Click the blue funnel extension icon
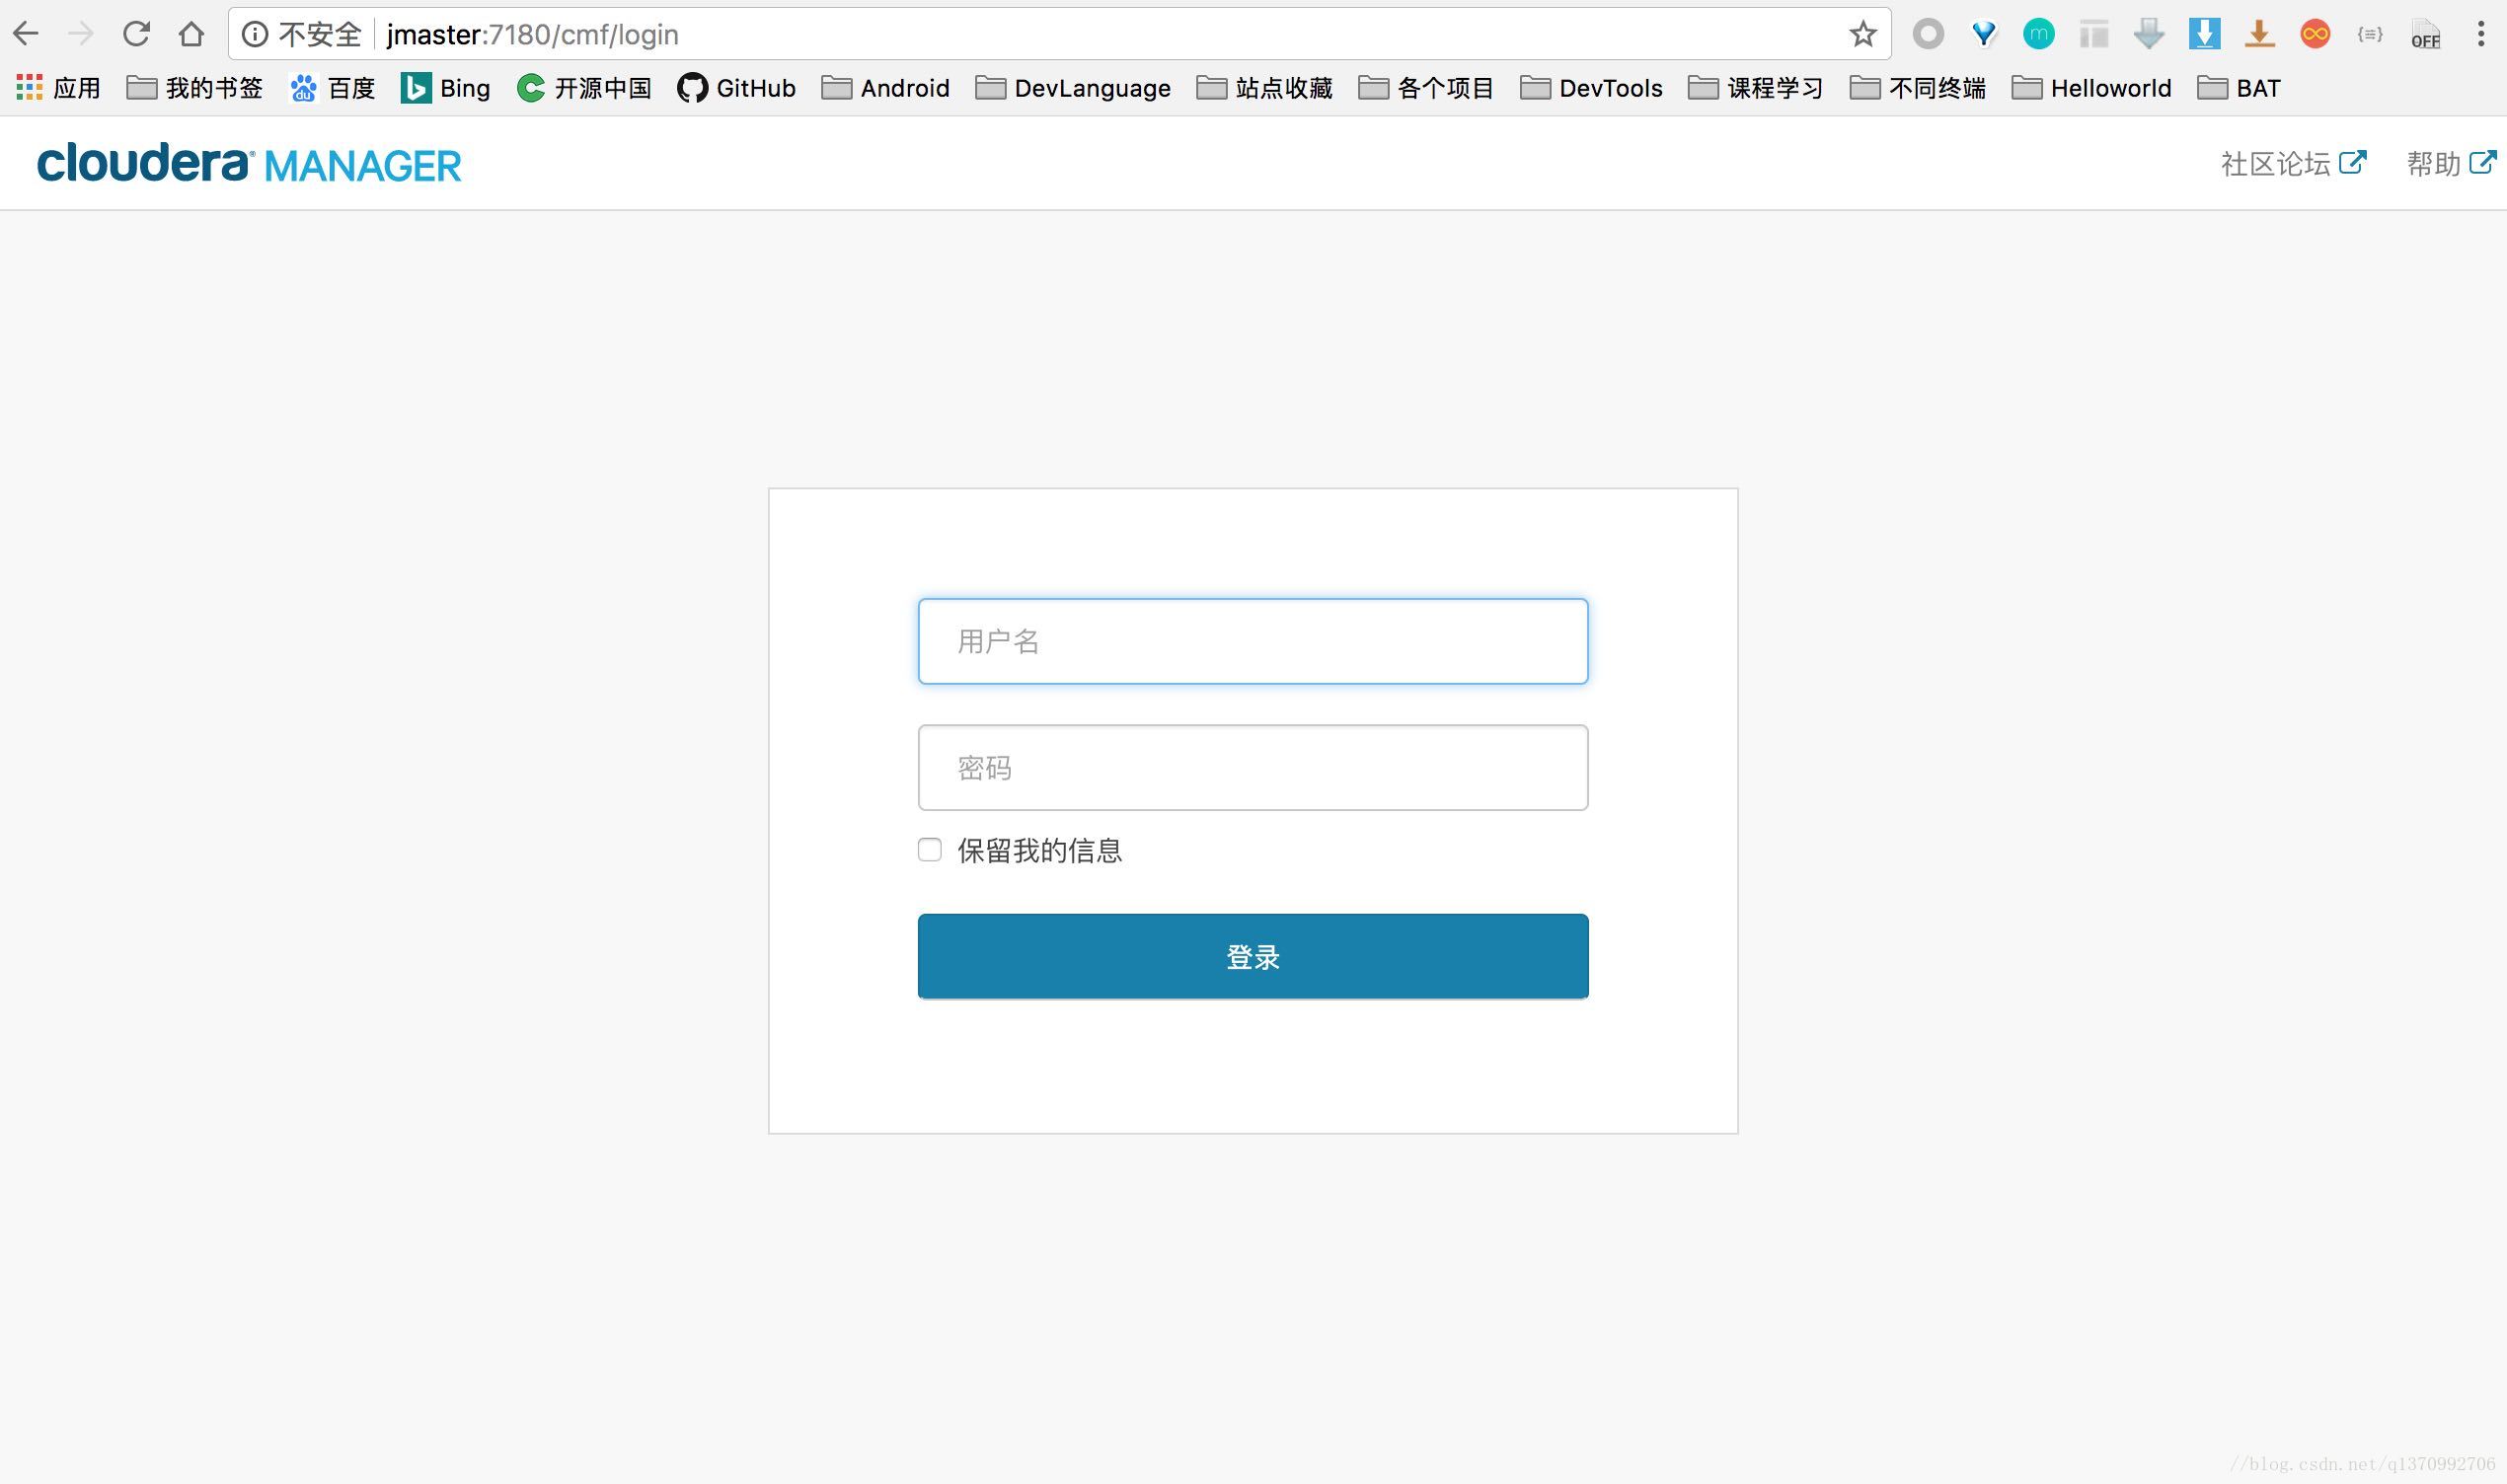Viewport: 2507px width, 1484px height. click(1984, 35)
